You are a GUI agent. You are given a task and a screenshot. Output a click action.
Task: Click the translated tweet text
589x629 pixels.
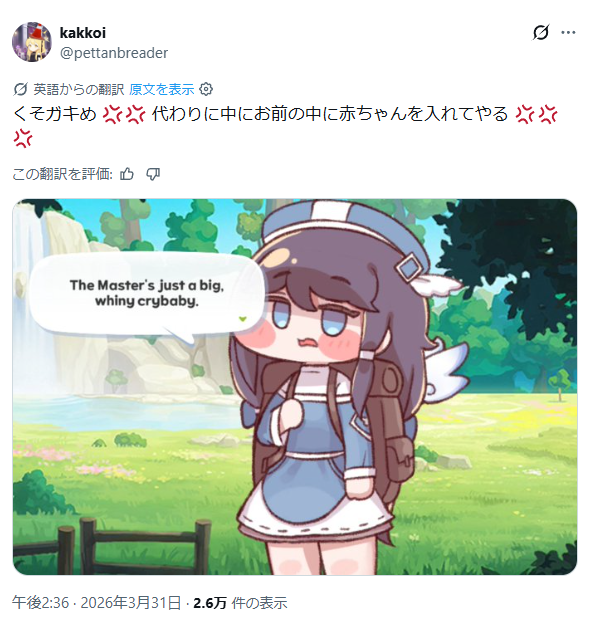coord(285,126)
